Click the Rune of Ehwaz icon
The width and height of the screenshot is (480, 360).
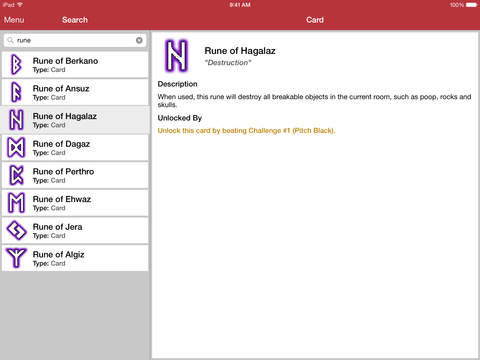[x=16, y=203]
